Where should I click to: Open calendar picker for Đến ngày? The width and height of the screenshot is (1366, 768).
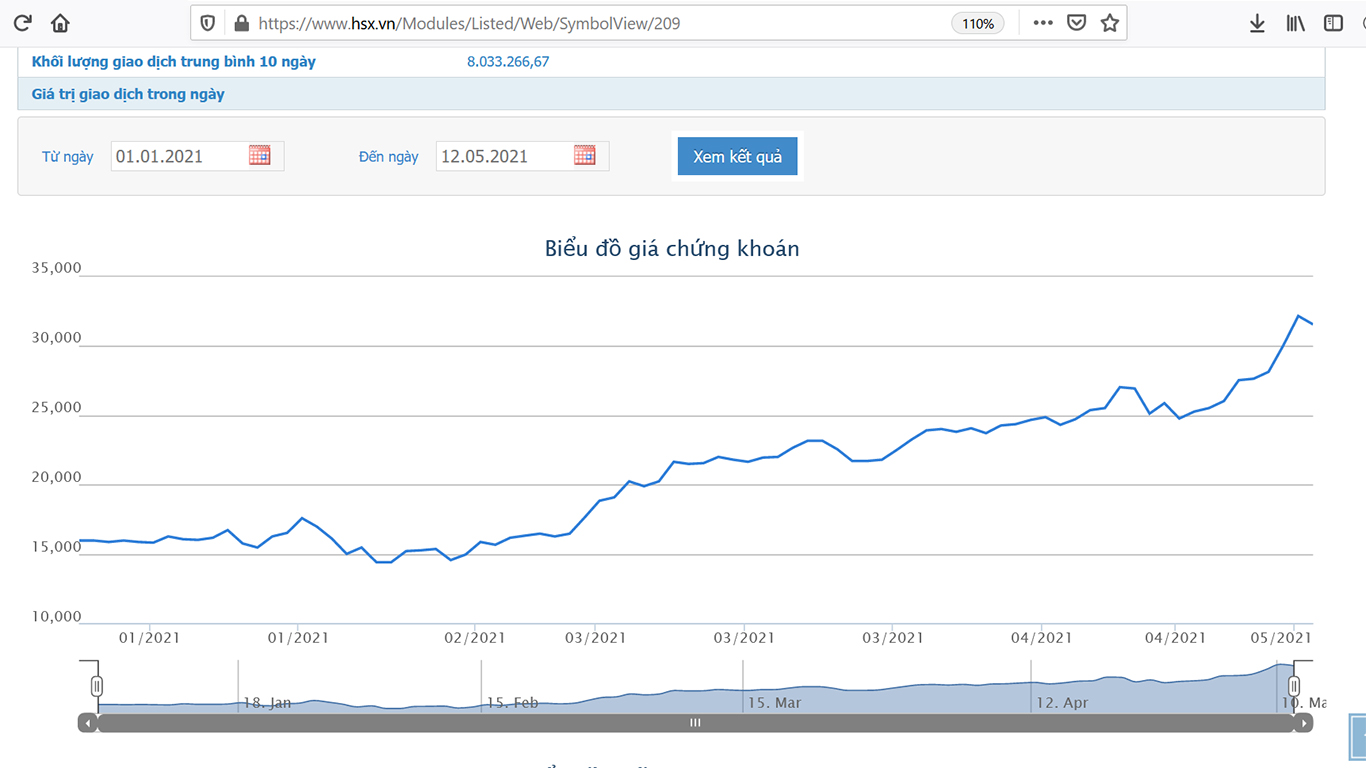coord(585,155)
